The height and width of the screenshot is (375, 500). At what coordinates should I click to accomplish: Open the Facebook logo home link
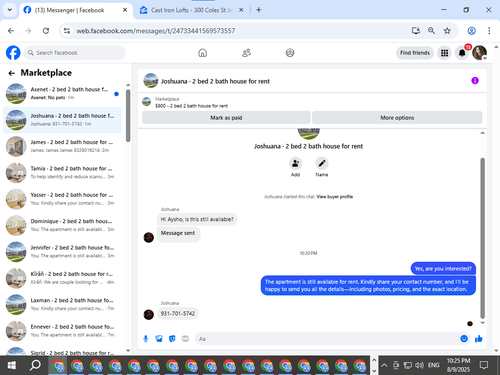pyautogui.click(x=13, y=53)
